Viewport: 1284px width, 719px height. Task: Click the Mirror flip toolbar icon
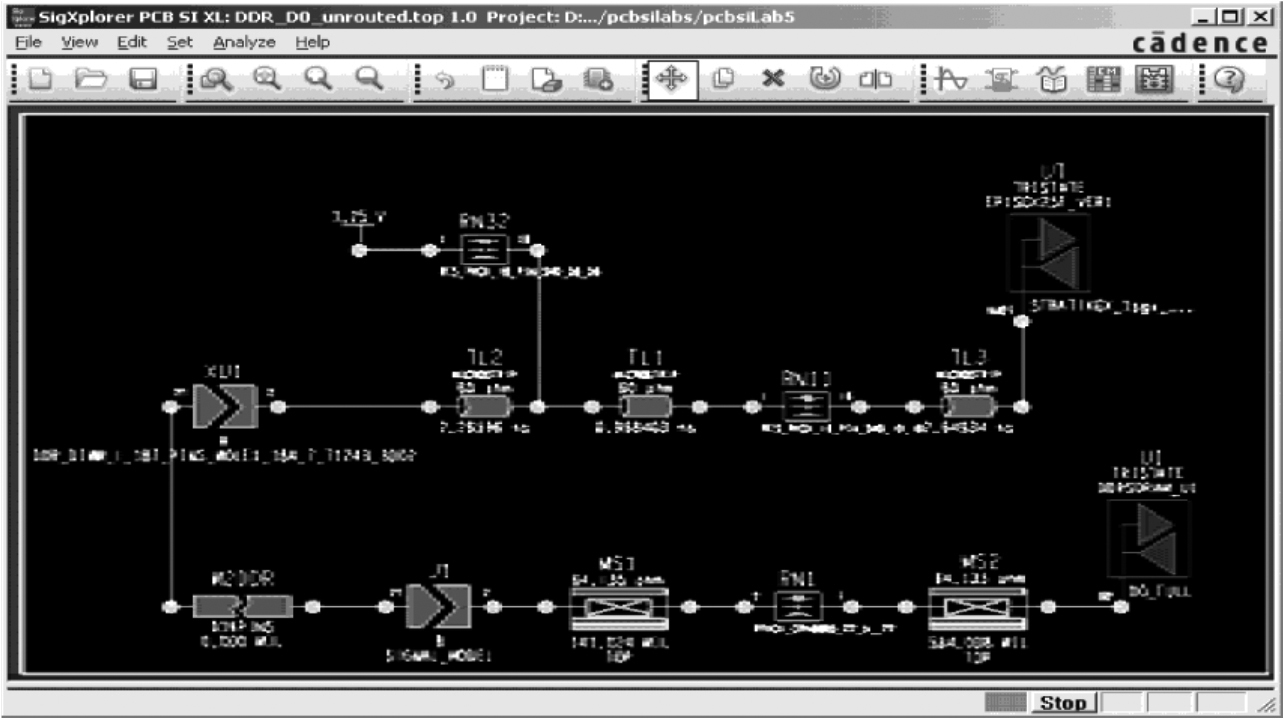[871, 78]
